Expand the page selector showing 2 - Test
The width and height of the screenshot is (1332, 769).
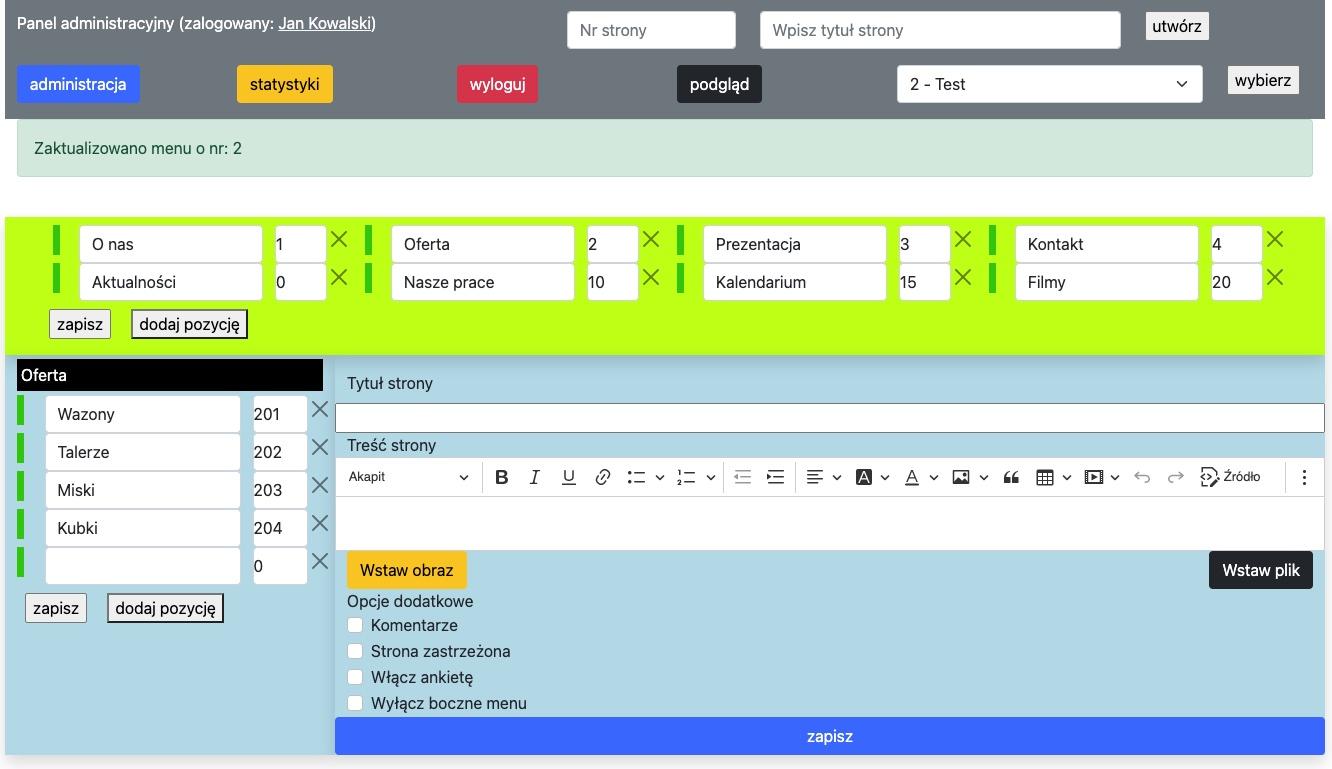pos(1049,84)
